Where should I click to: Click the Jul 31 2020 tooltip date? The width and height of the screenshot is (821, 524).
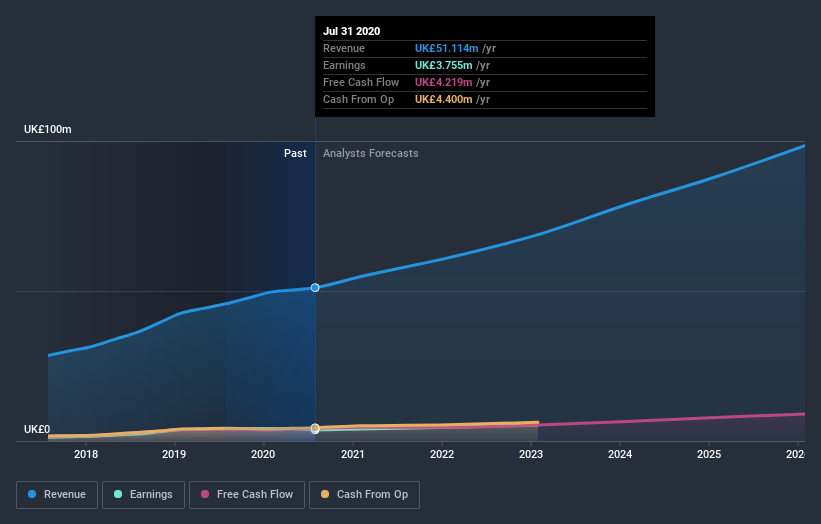(x=351, y=31)
